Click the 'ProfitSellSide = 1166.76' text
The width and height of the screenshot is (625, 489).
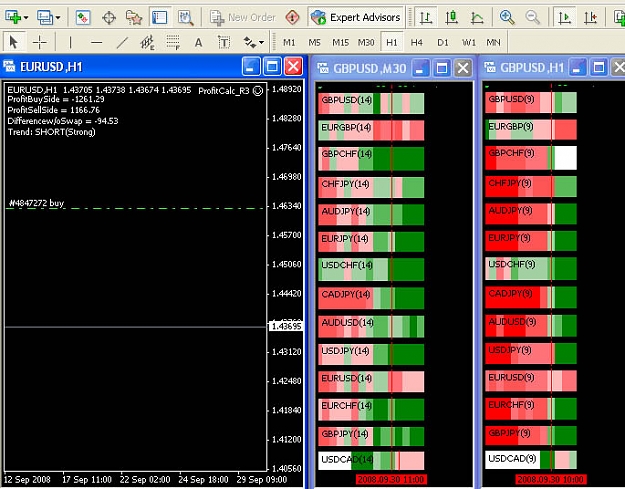point(53,110)
